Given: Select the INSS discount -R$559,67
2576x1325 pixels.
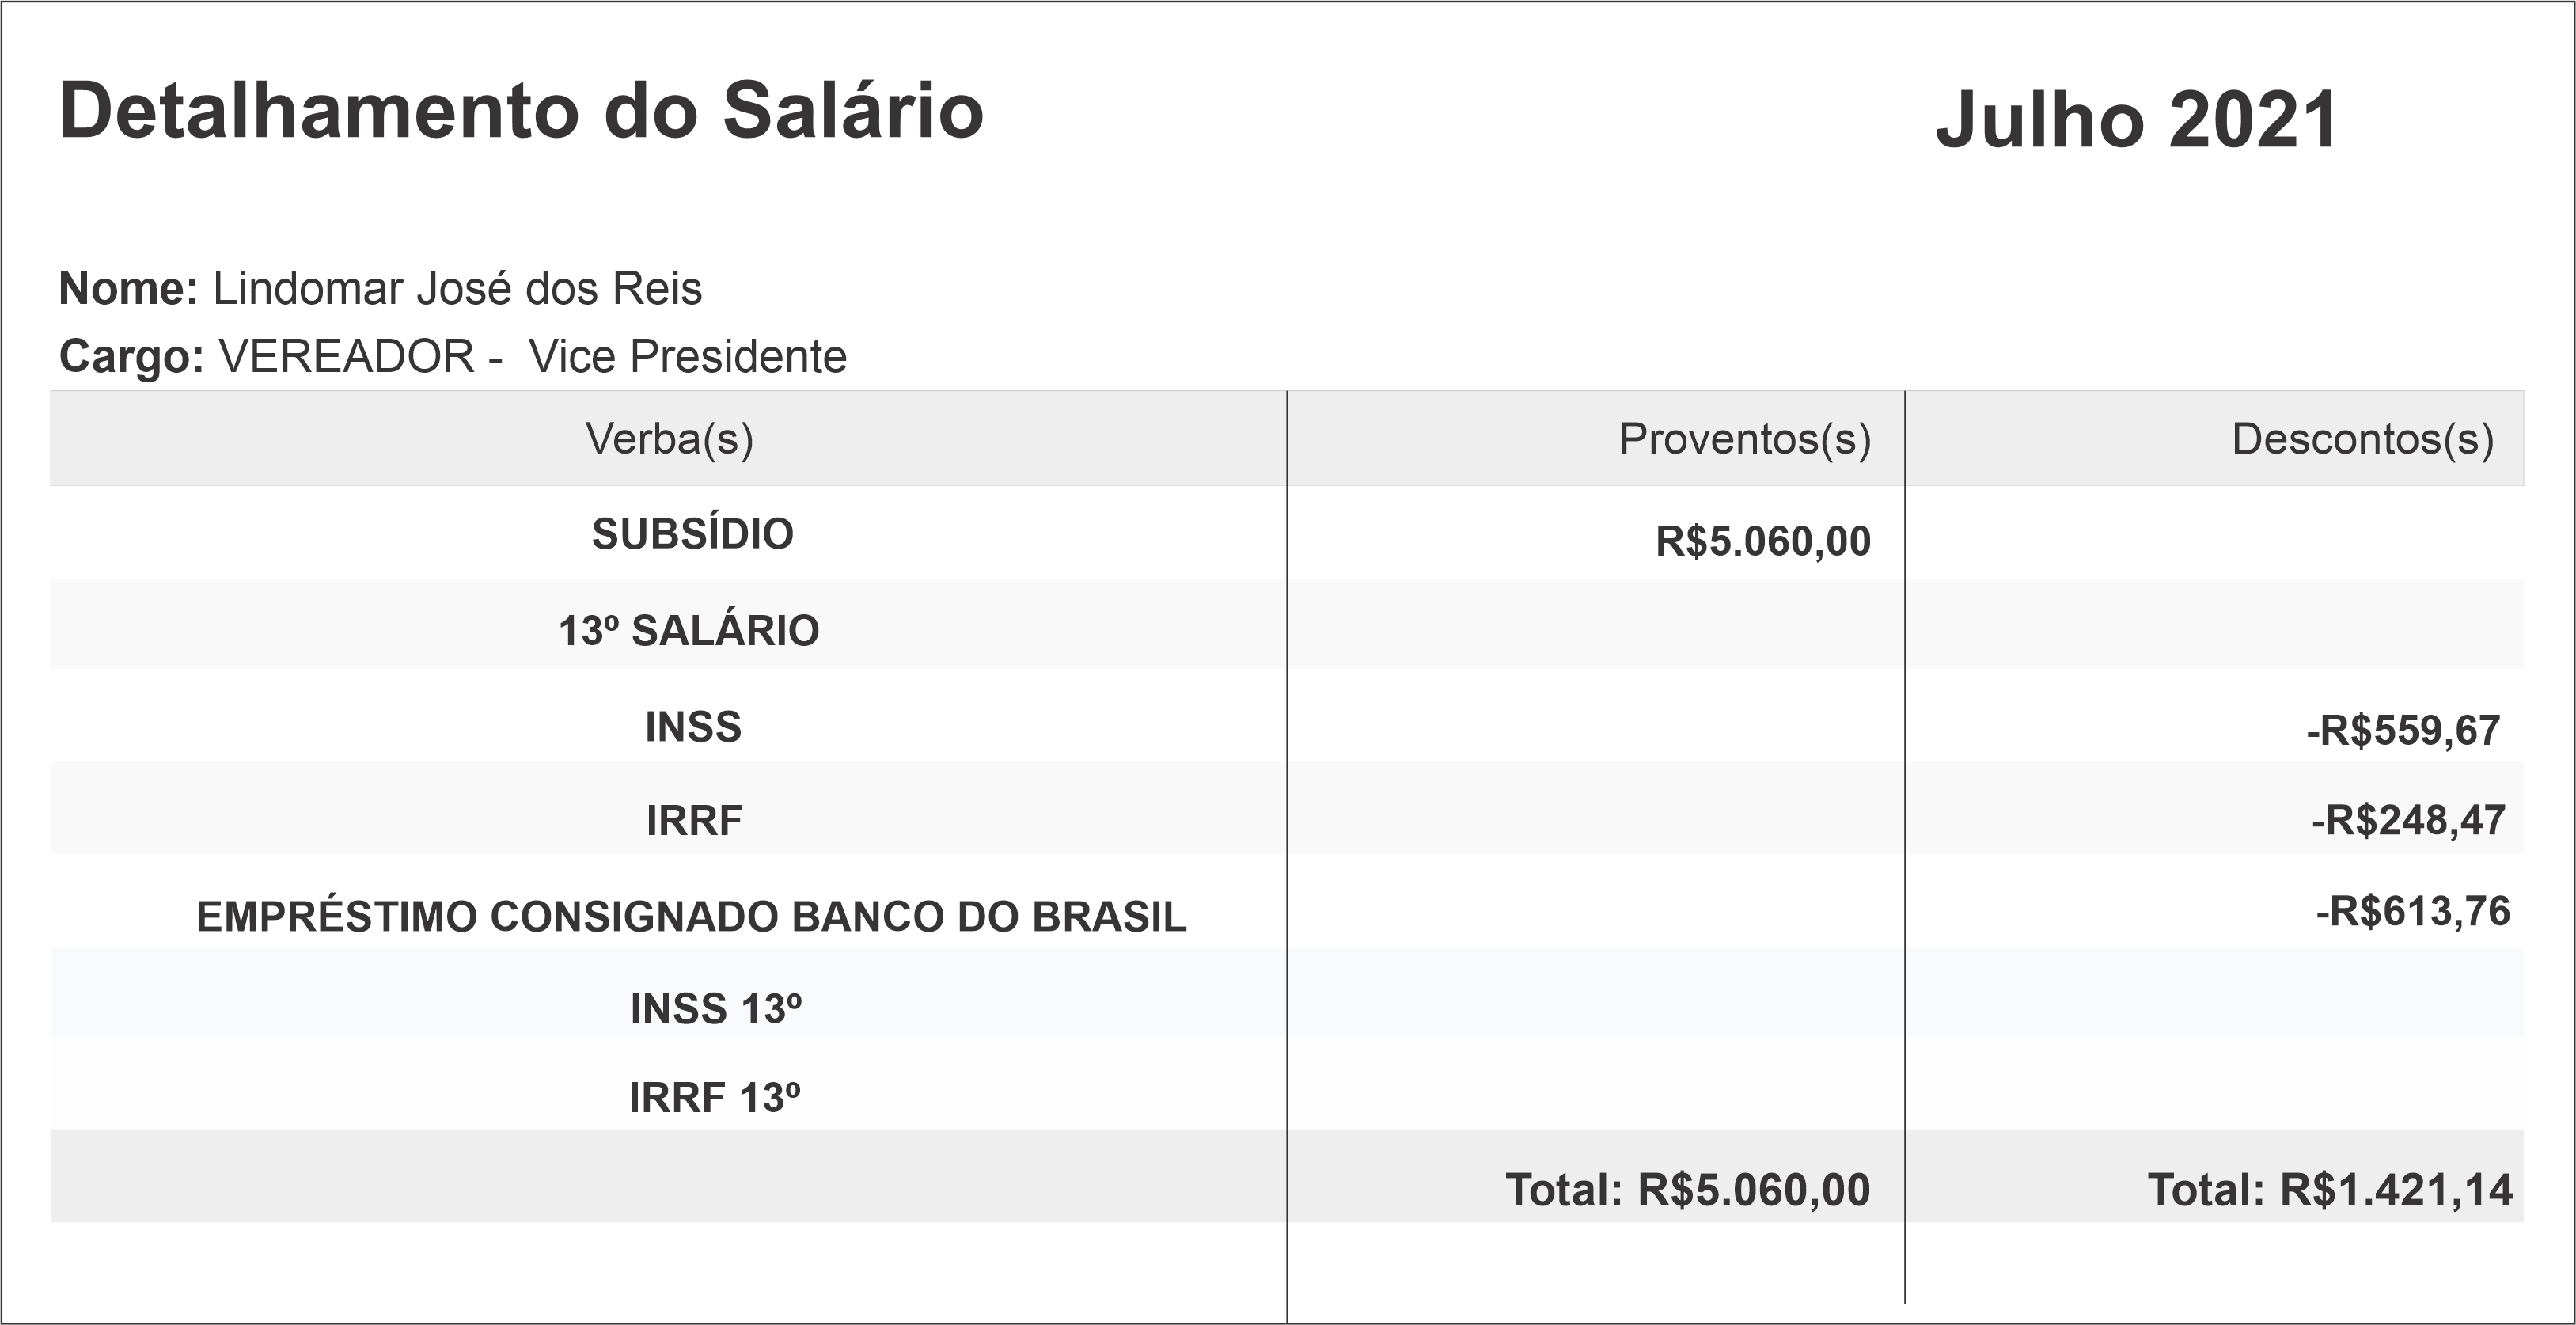Looking at the screenshot, I should (2402, 731).
